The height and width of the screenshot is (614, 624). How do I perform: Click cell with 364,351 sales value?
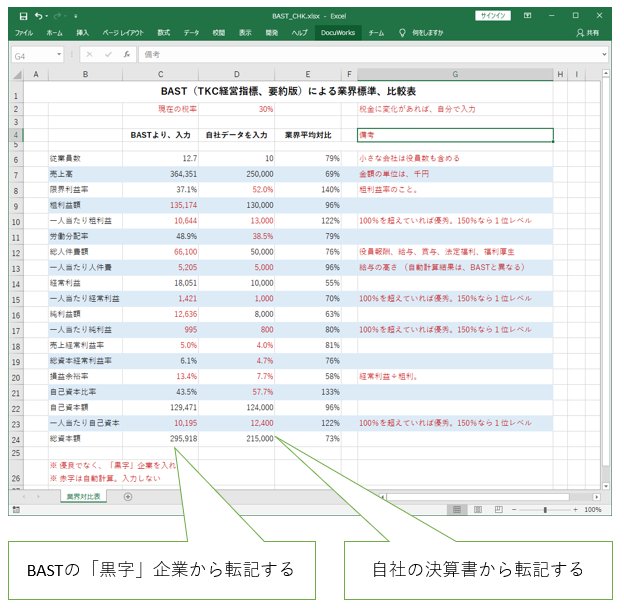tap(160, 174)
